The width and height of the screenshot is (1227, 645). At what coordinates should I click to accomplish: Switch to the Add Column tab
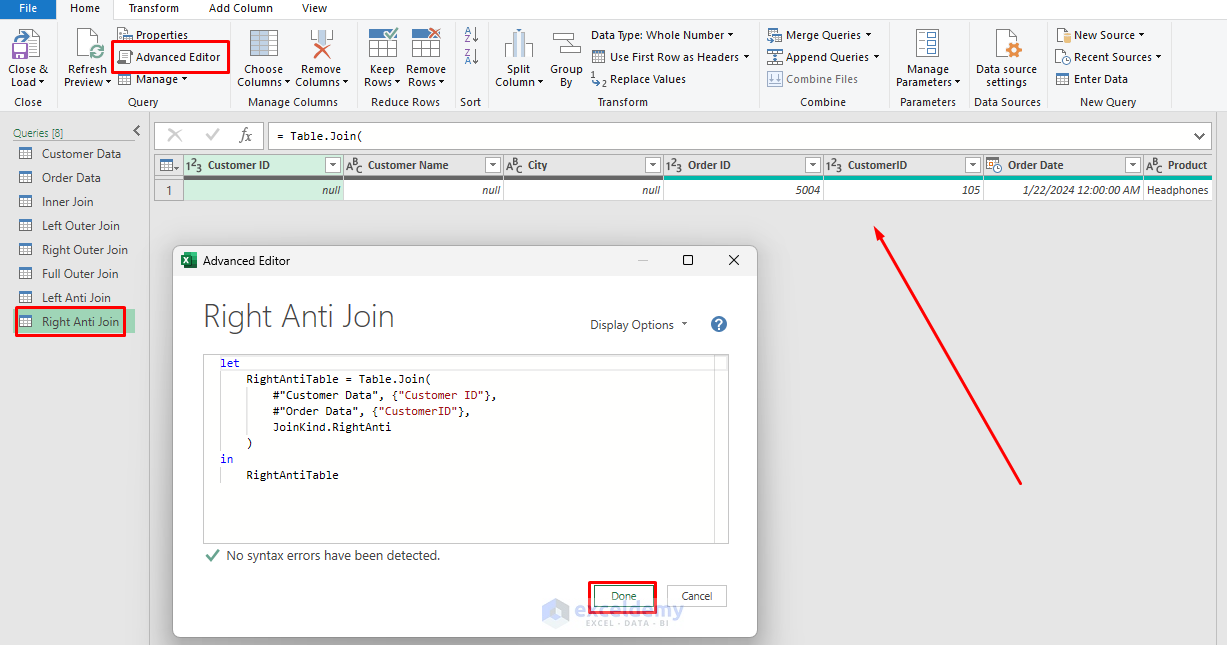coord(241,8)
